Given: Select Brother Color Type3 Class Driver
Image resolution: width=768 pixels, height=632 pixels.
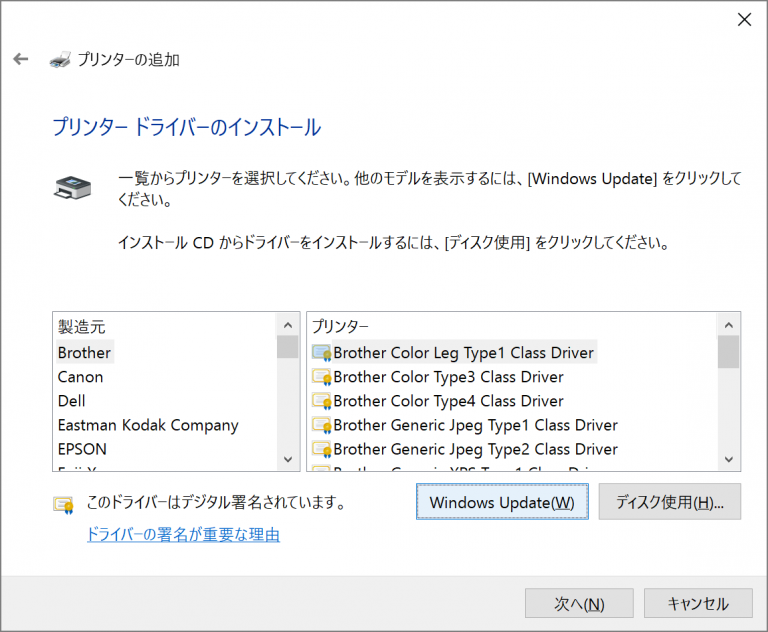Looking at the screenshot, I should point(448,377).
